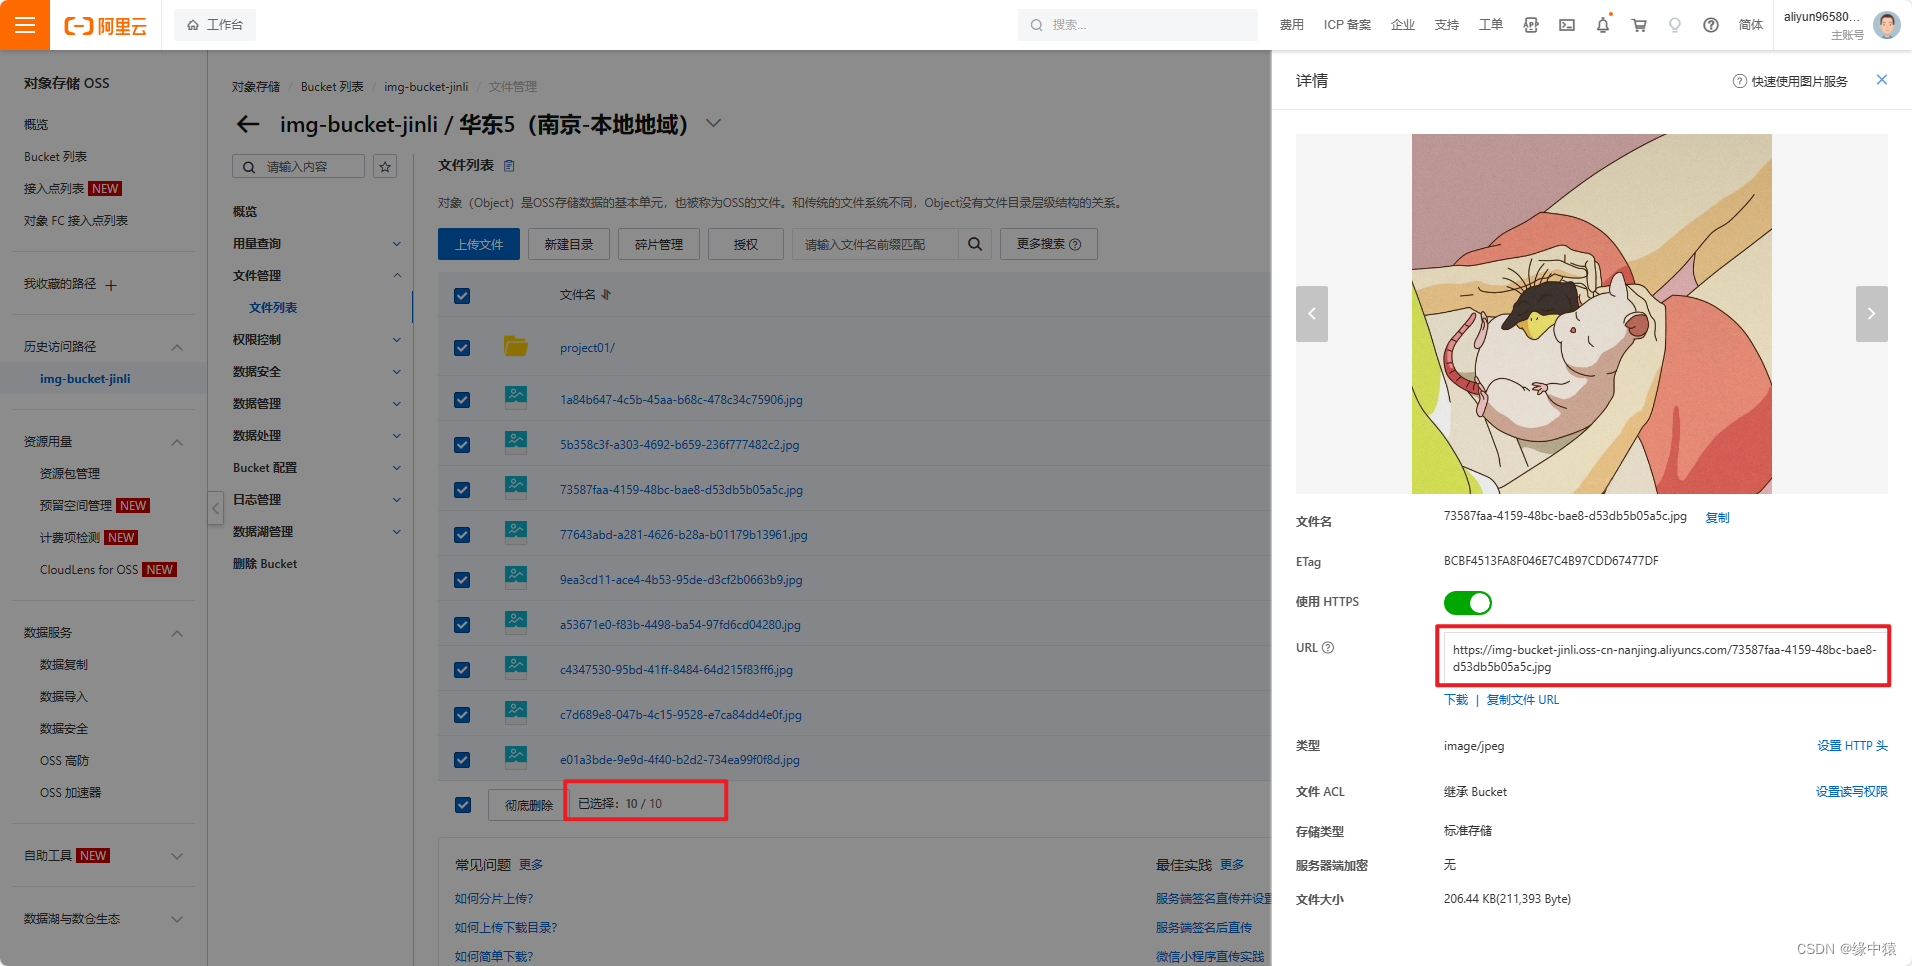Open 删除 Bucket menu item

265,564
